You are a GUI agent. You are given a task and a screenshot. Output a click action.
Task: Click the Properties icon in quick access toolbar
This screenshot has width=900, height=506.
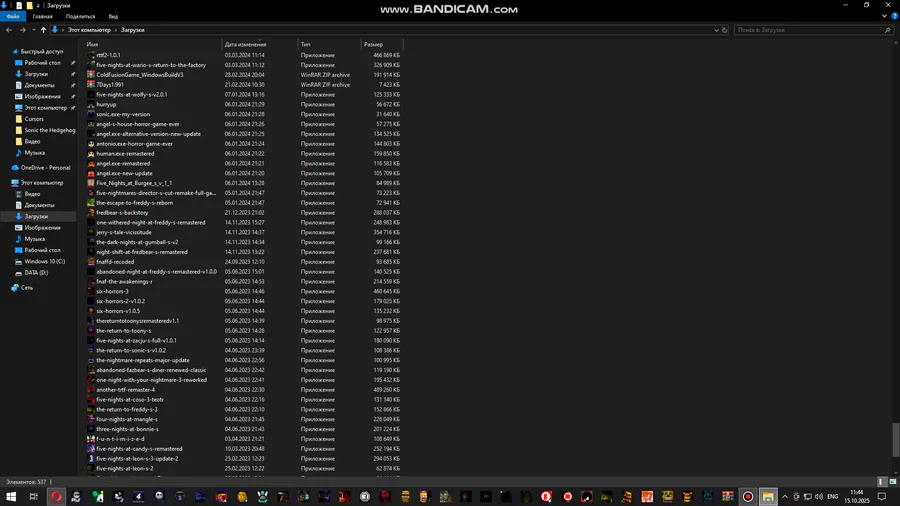click(18, 5)
